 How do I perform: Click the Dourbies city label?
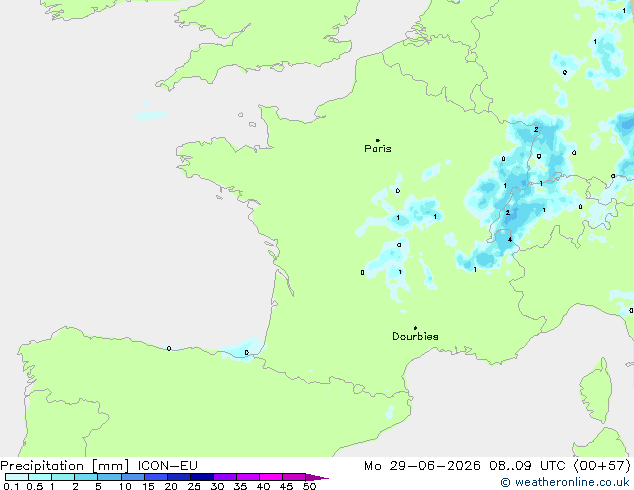(415, 336)
